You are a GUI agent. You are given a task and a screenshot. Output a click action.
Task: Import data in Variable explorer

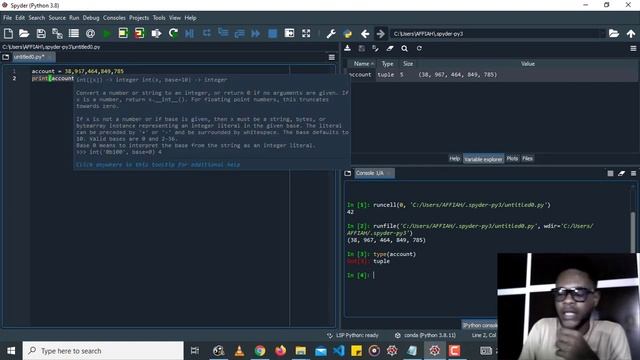pos(347,48)
